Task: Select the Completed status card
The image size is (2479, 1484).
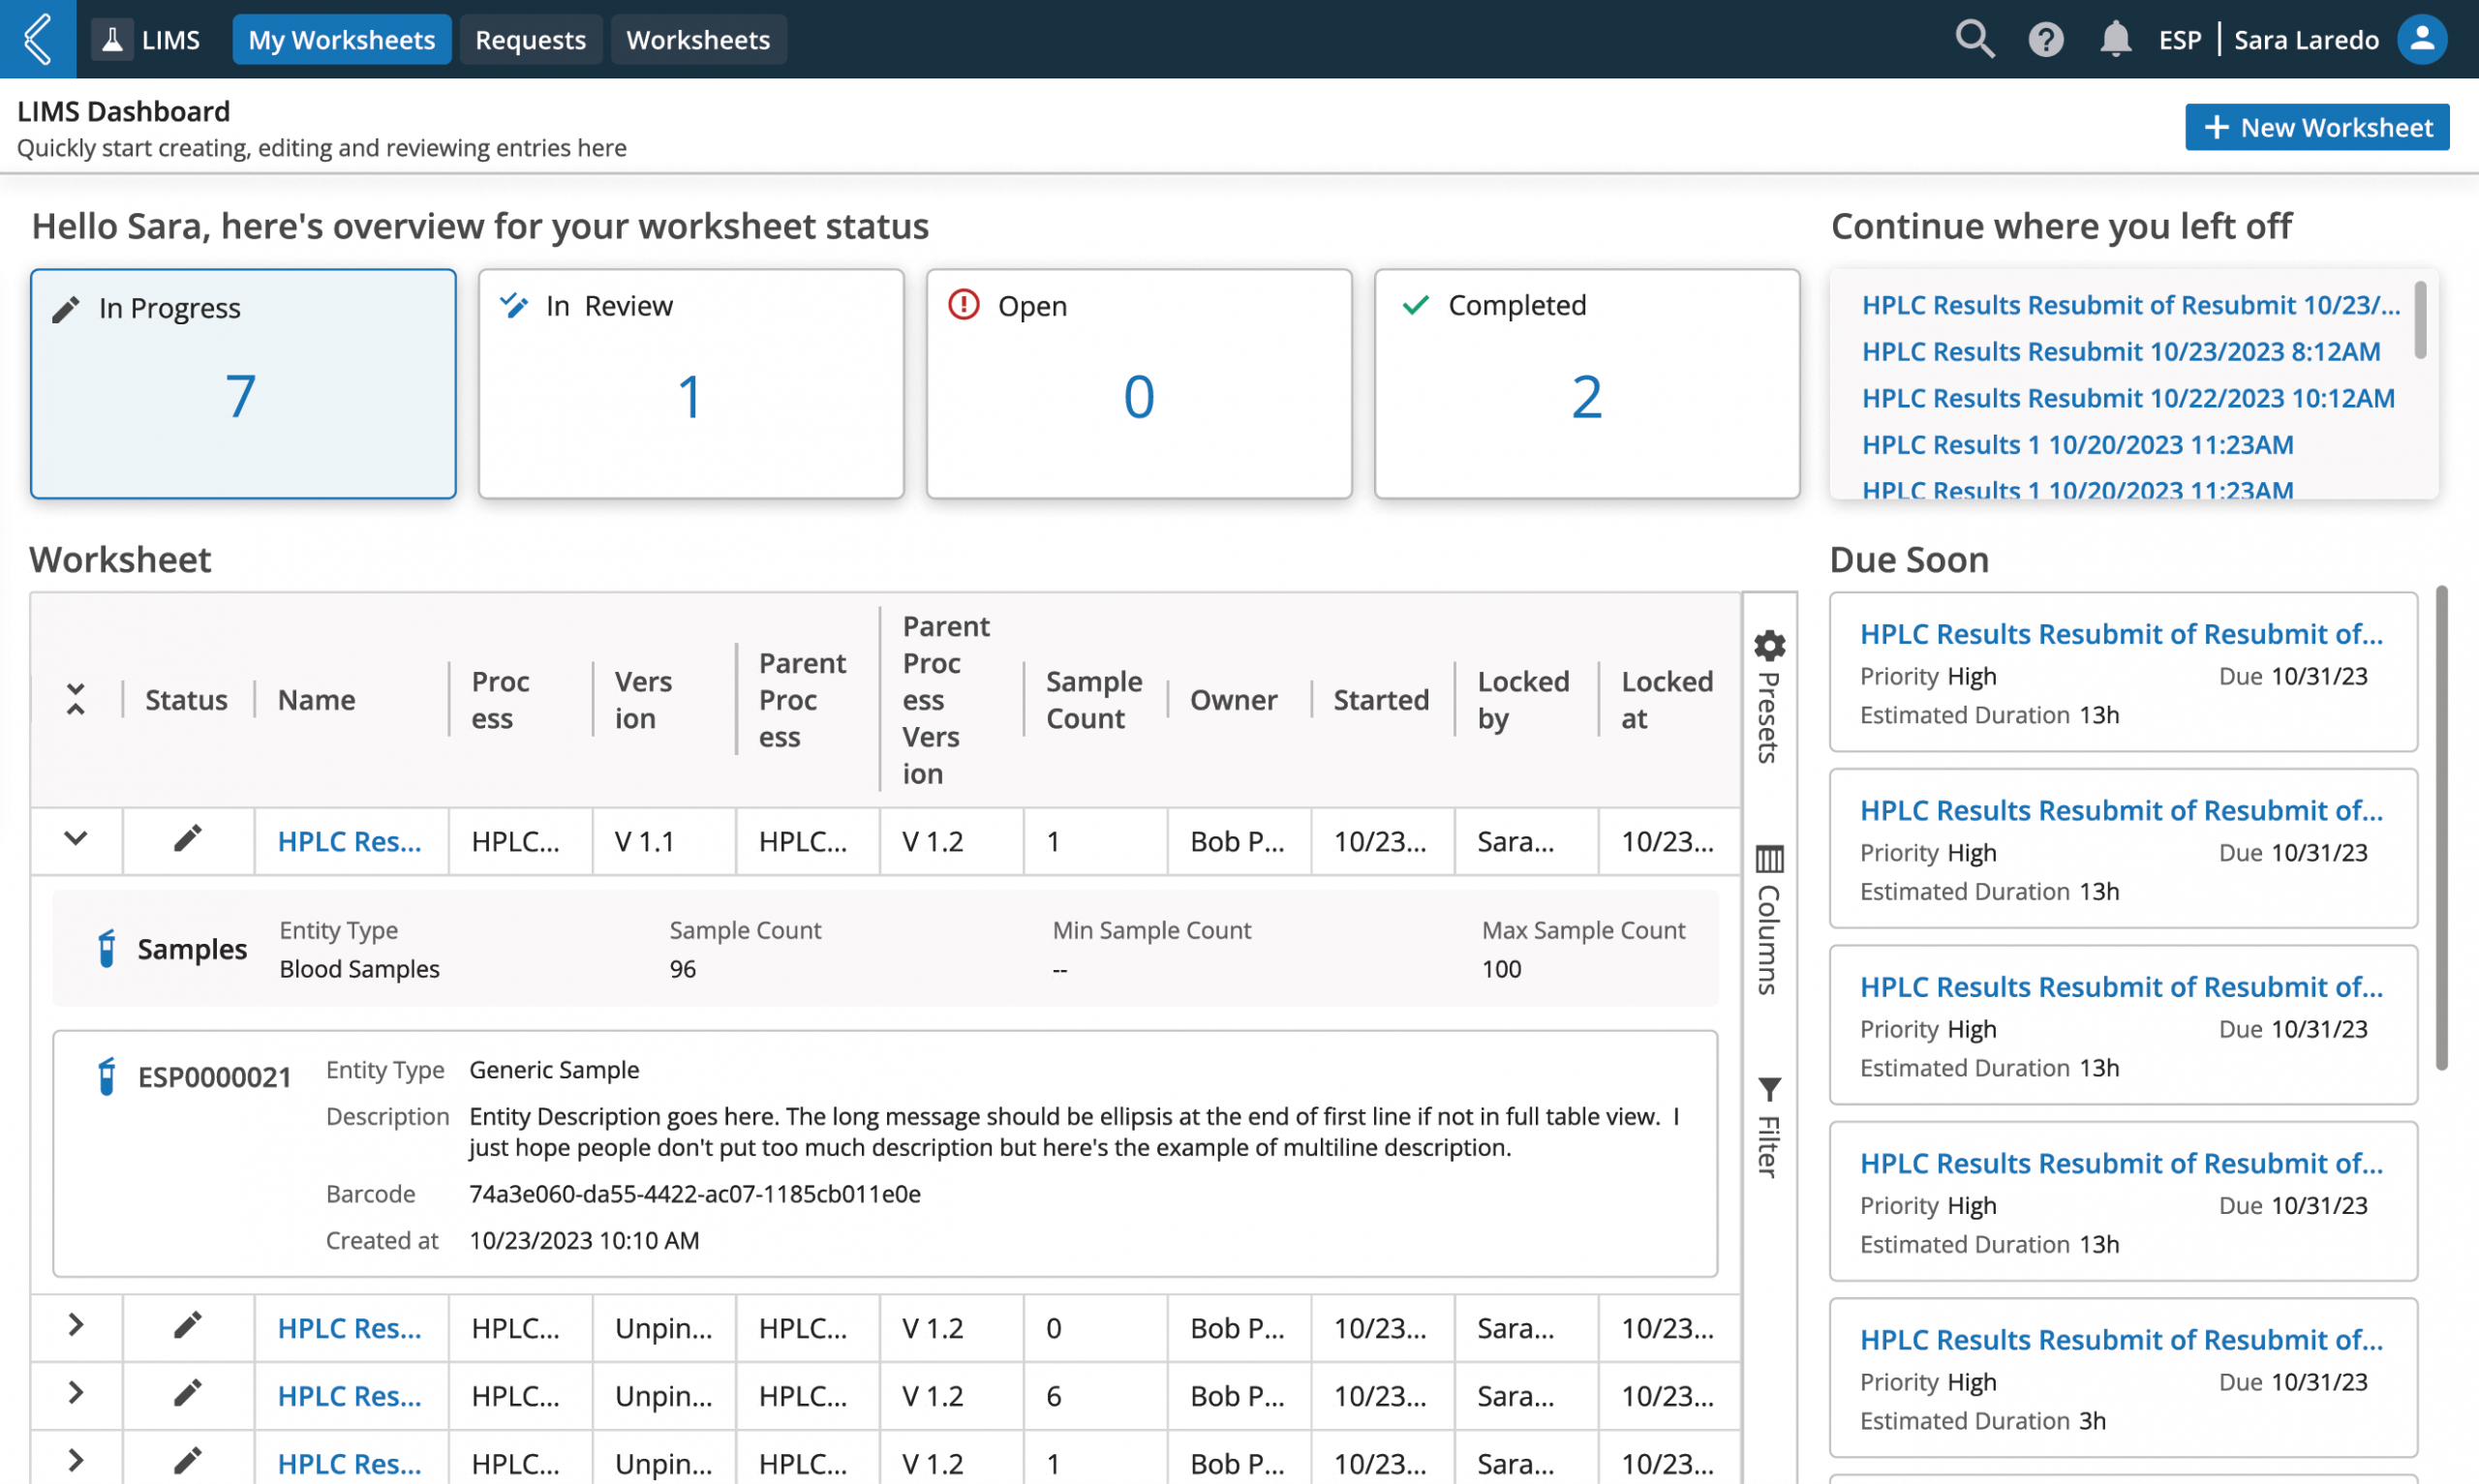Action: pyautogui.click(x=1586, y=383)
